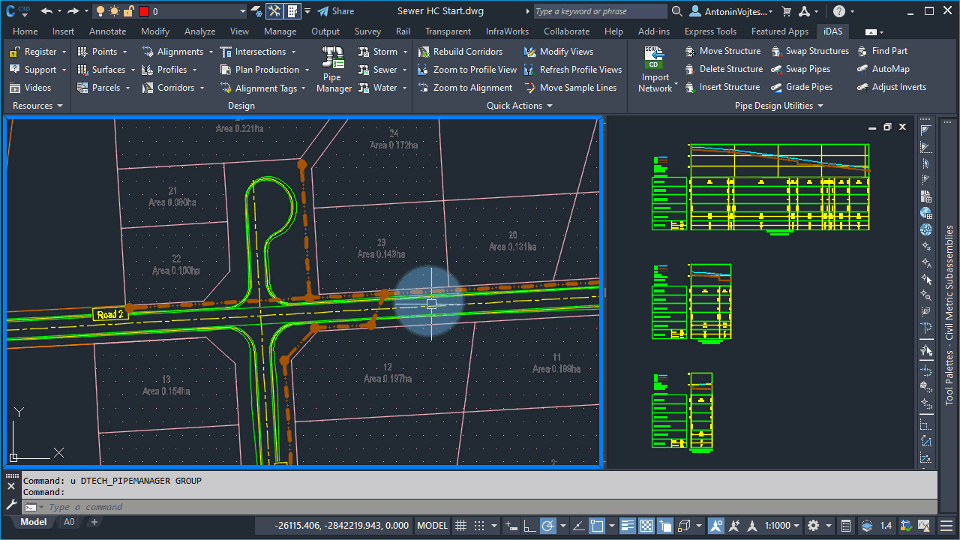Click Swap Structures tool
This screenshot has height=540, width=960.
coord(810,51)
